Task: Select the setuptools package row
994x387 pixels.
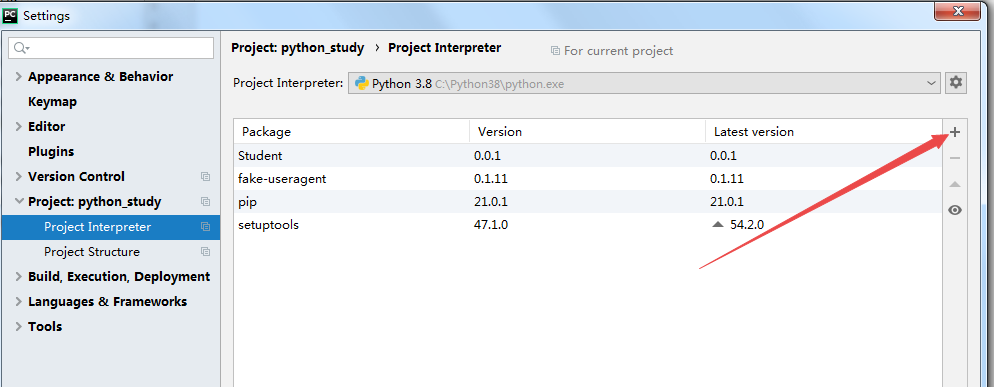Action: 588,225
